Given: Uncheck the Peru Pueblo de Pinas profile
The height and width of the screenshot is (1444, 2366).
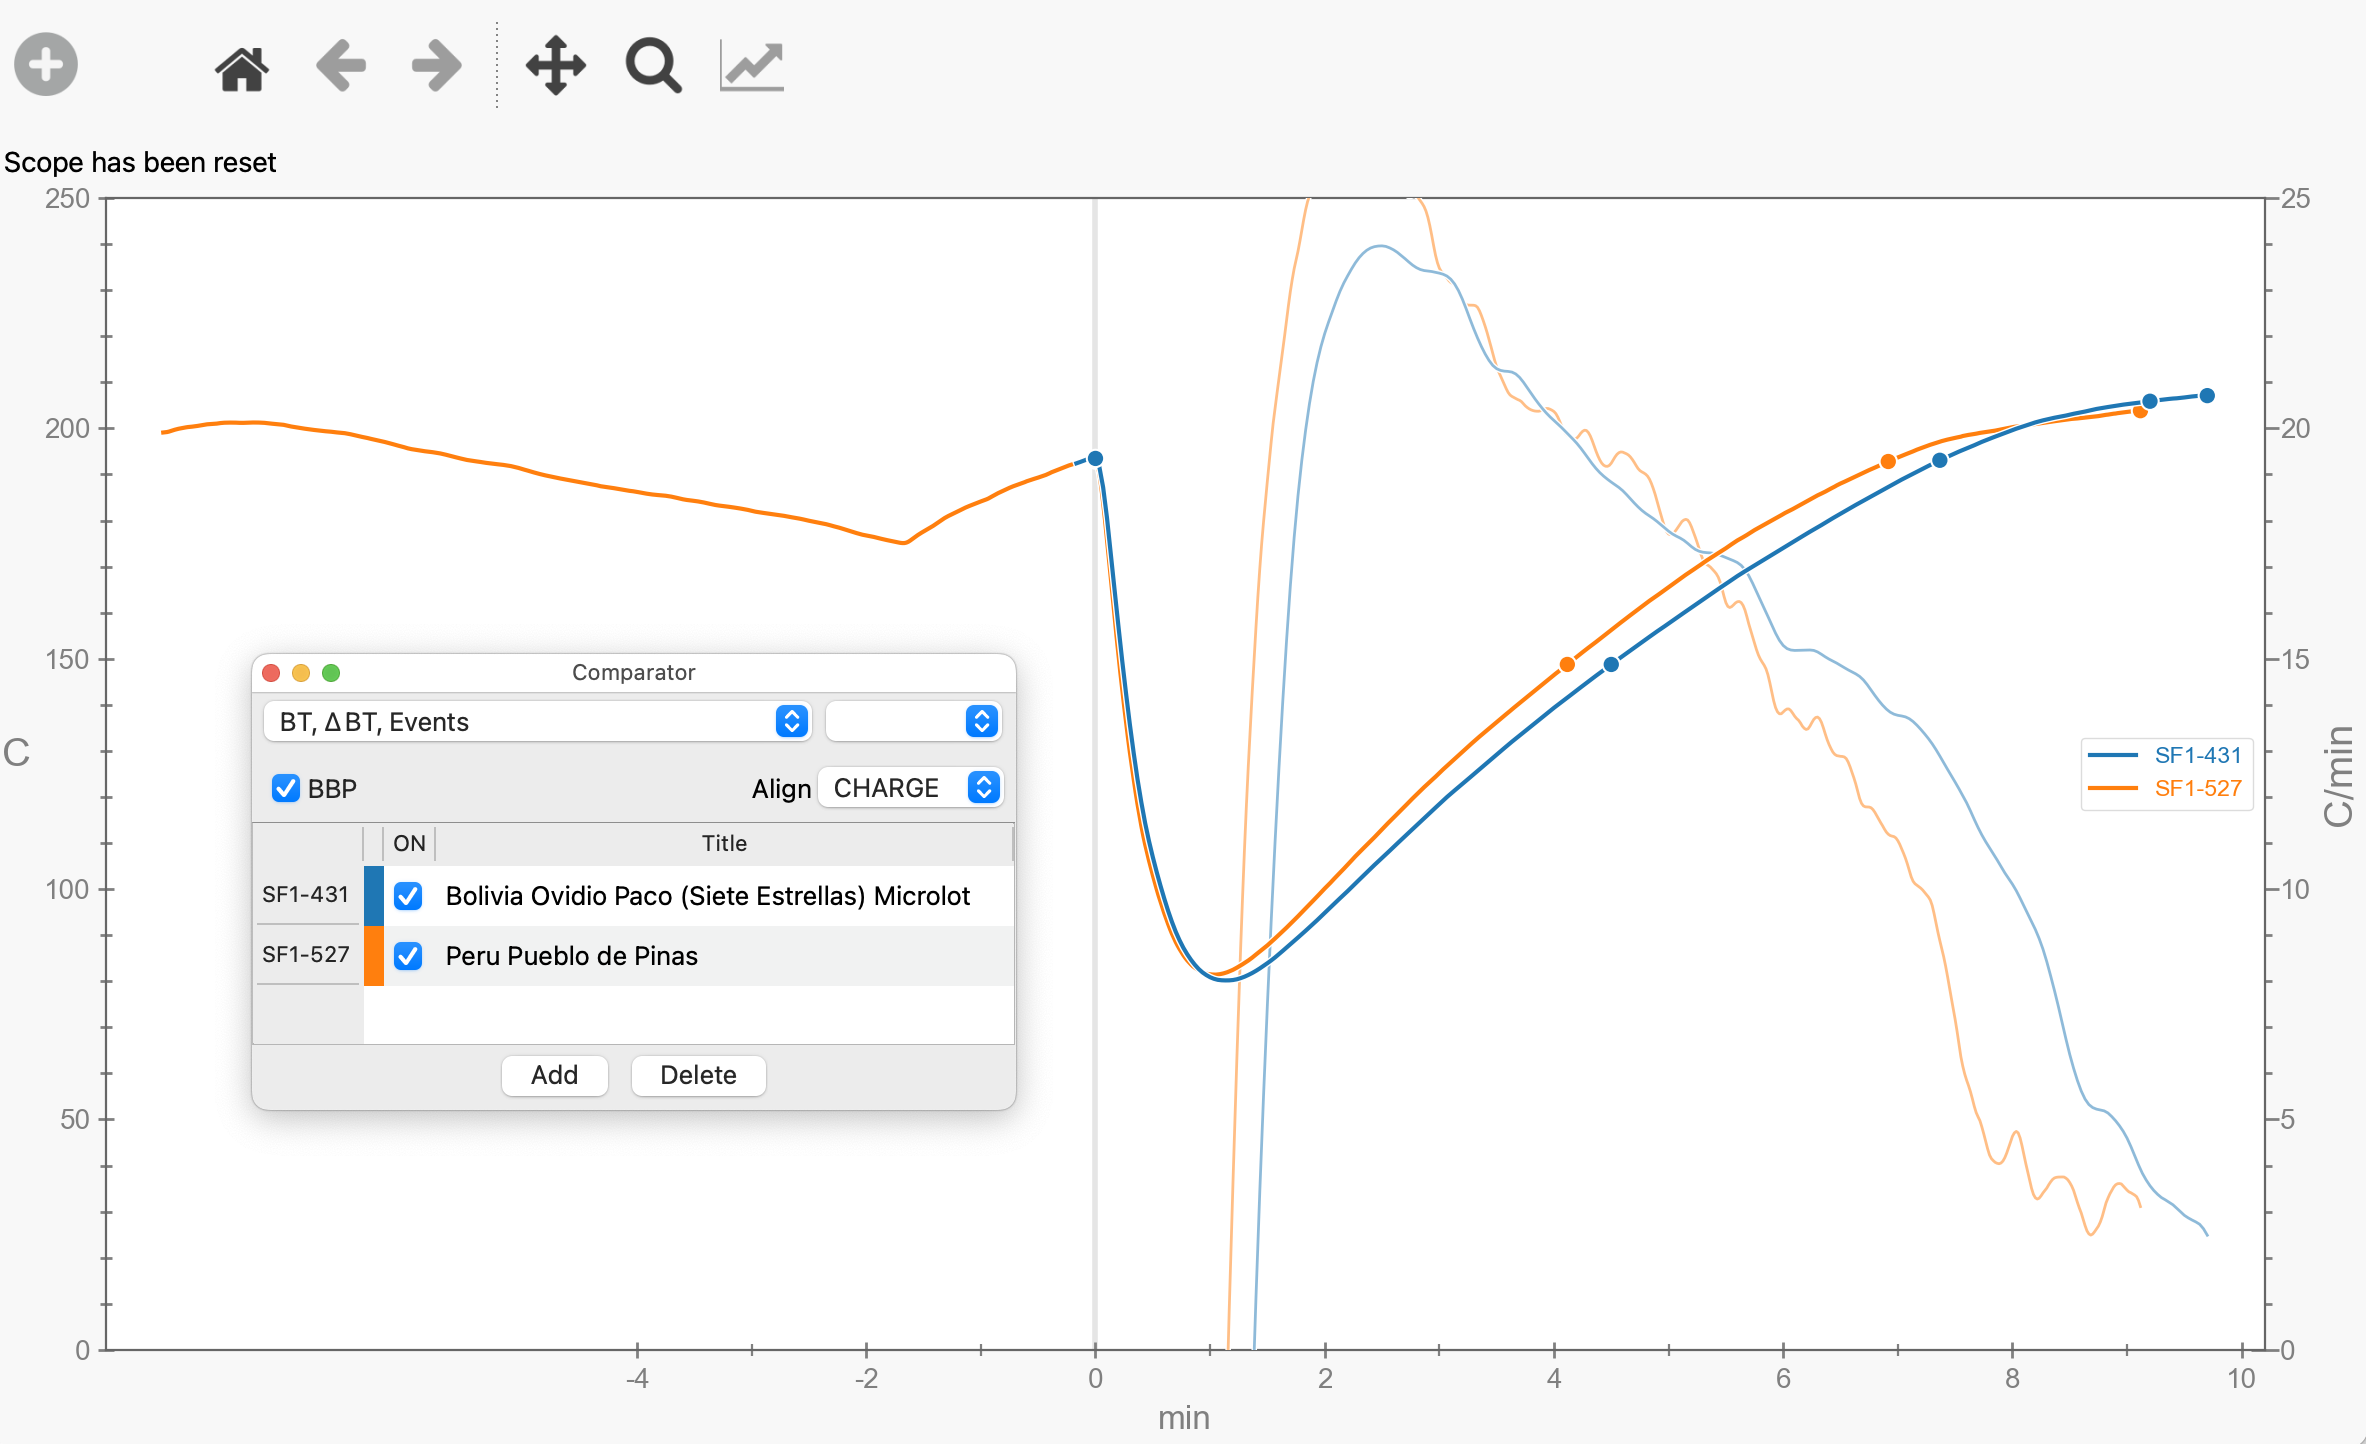Looking at the screenshot, I should point(407,956).
